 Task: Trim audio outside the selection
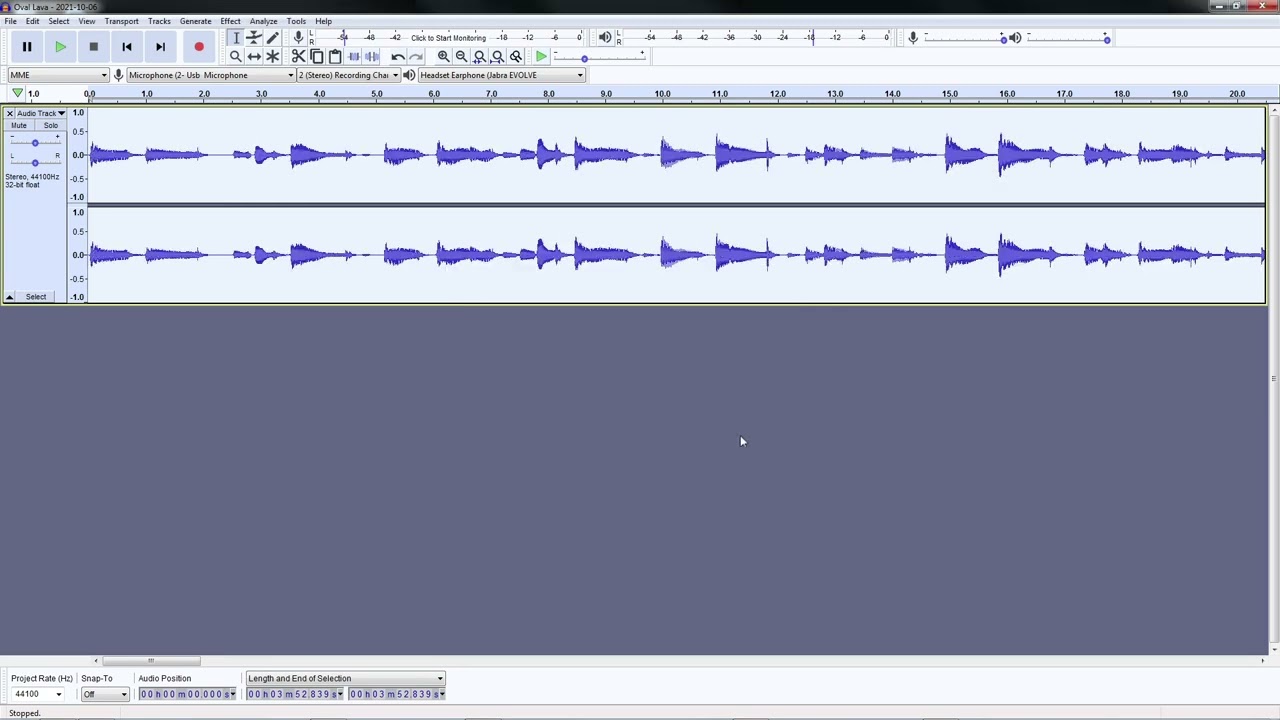[x=354, y=57]
